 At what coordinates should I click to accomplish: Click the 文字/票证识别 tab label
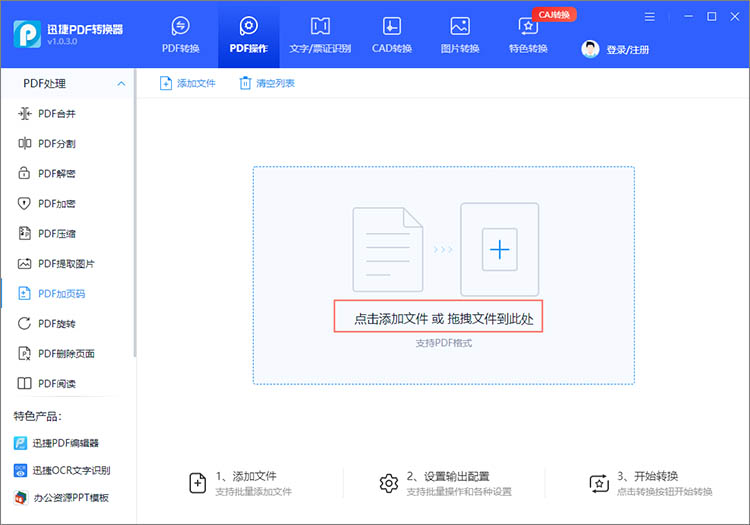click(320, 49)
